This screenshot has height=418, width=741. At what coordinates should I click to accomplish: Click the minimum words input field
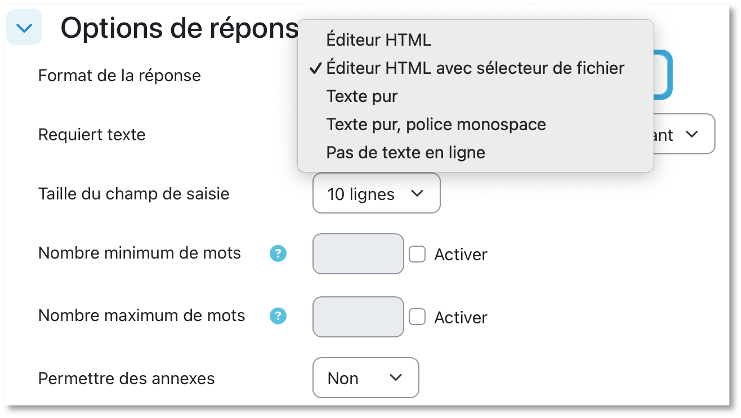pyautogui.click(x=358, y=254)
